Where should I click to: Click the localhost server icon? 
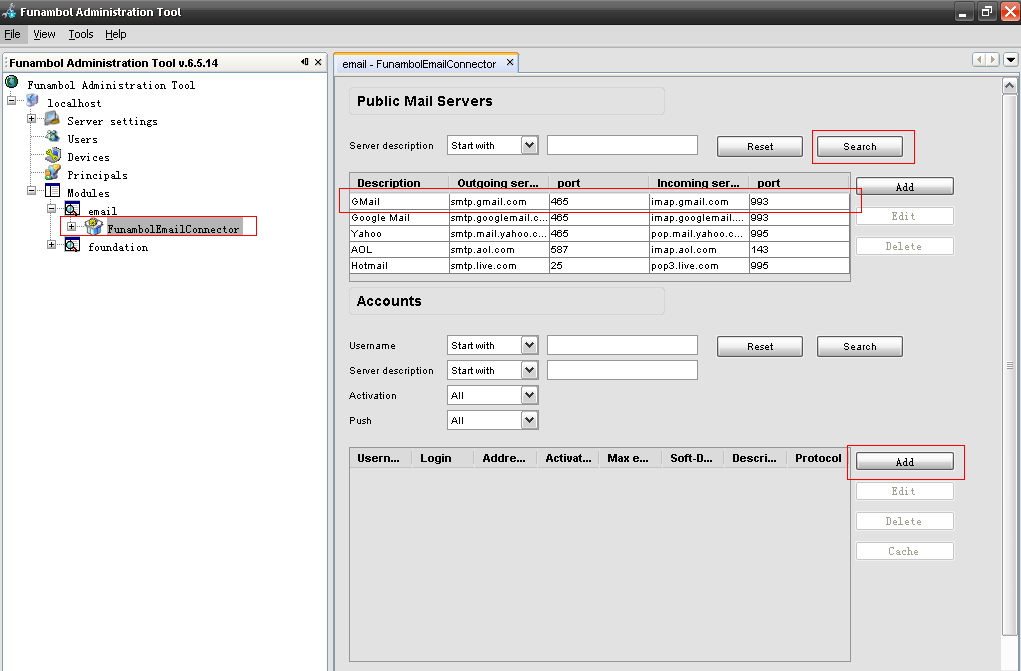click(x=32, y=100)
